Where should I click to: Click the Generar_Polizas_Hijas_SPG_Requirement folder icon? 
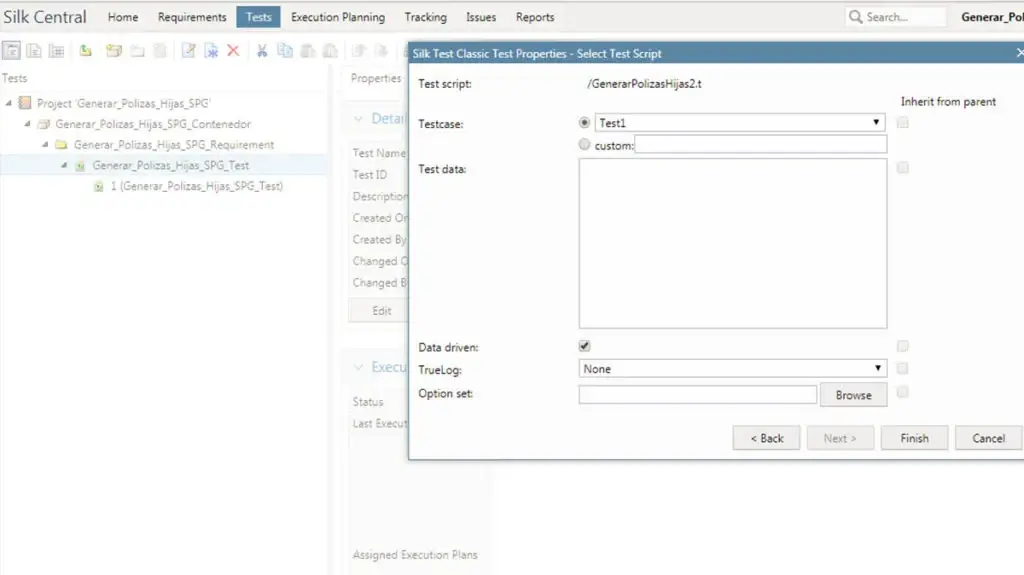61,144
